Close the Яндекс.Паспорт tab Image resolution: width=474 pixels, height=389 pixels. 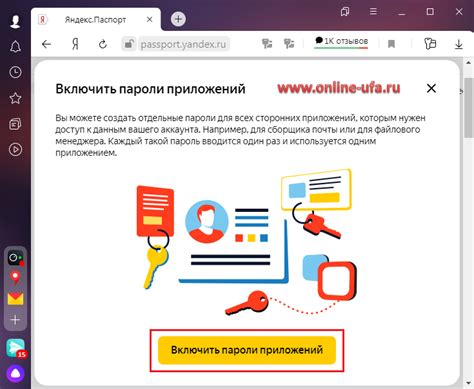(x=150, y=20)
